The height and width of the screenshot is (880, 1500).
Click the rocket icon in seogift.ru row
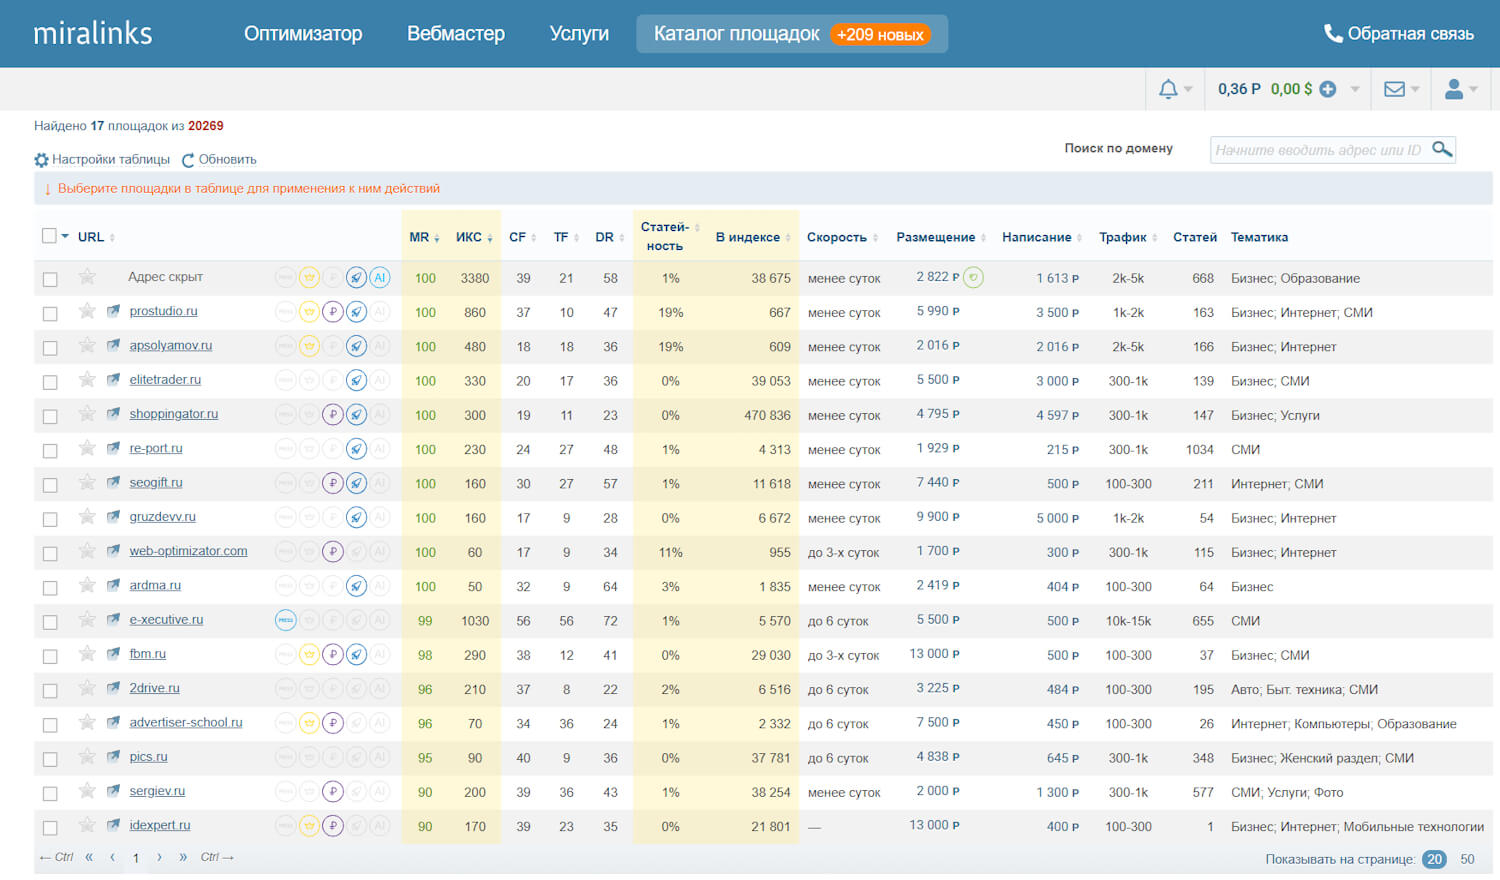click(356, 484)
